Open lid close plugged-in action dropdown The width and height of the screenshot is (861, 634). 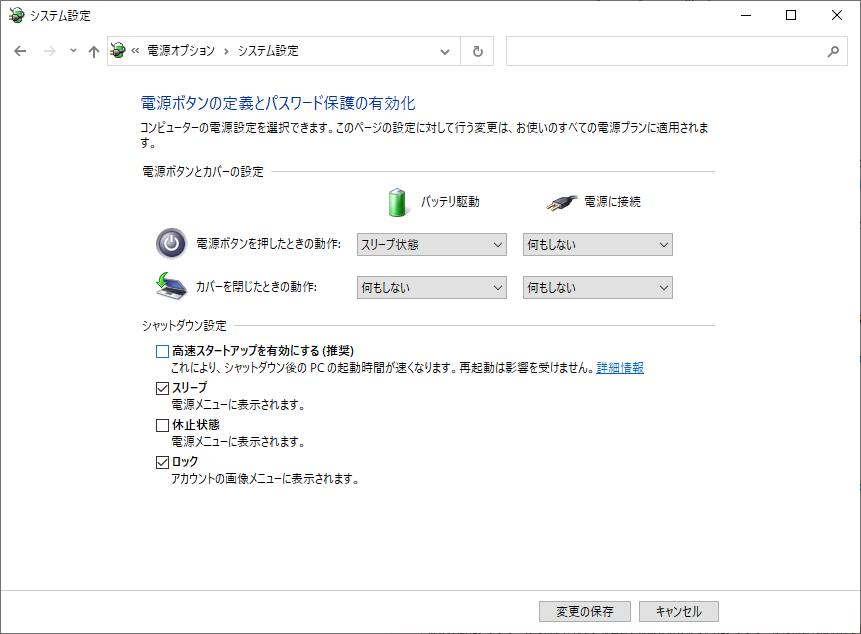pos(597,288)
